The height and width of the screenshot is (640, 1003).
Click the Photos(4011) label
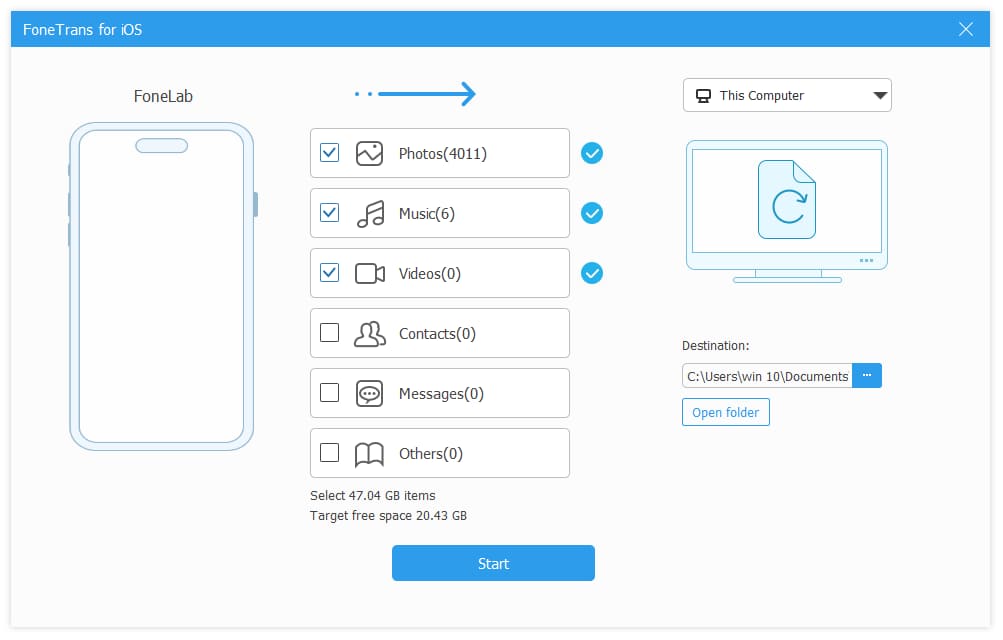coord(443,154)
